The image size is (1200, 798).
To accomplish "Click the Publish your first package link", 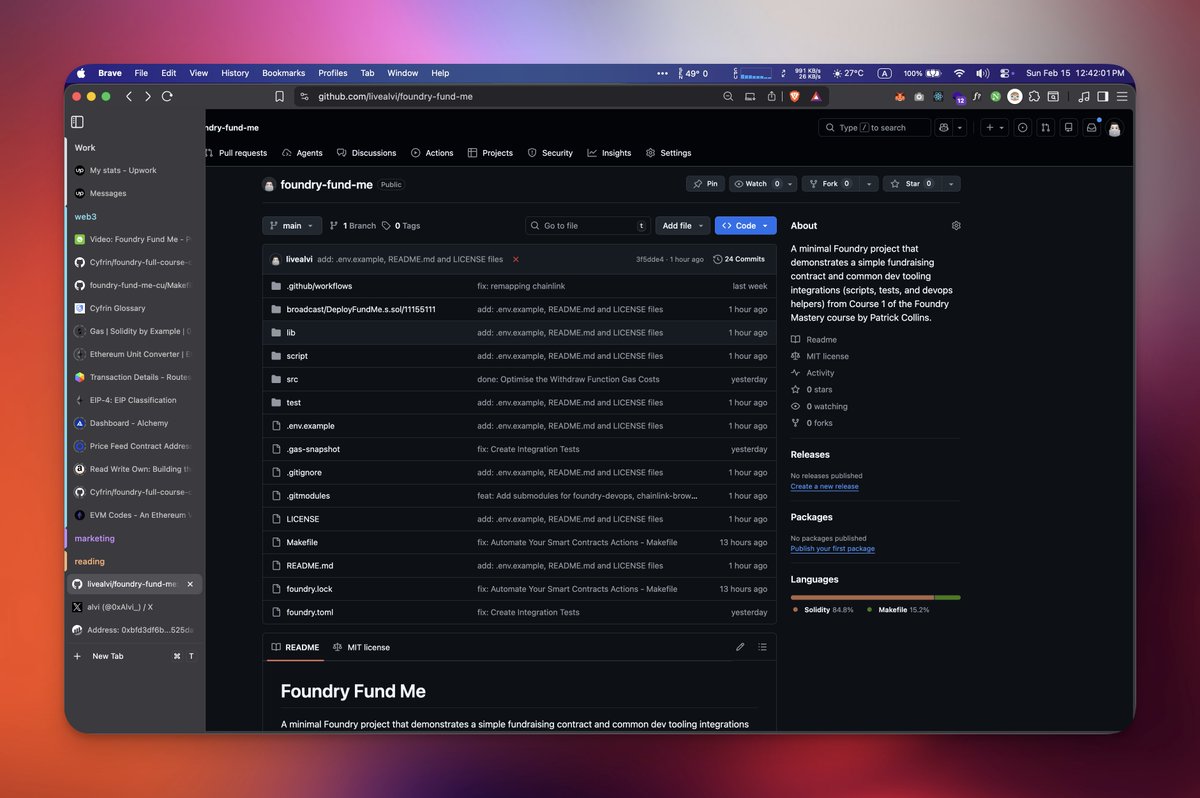I will [832, 548].
